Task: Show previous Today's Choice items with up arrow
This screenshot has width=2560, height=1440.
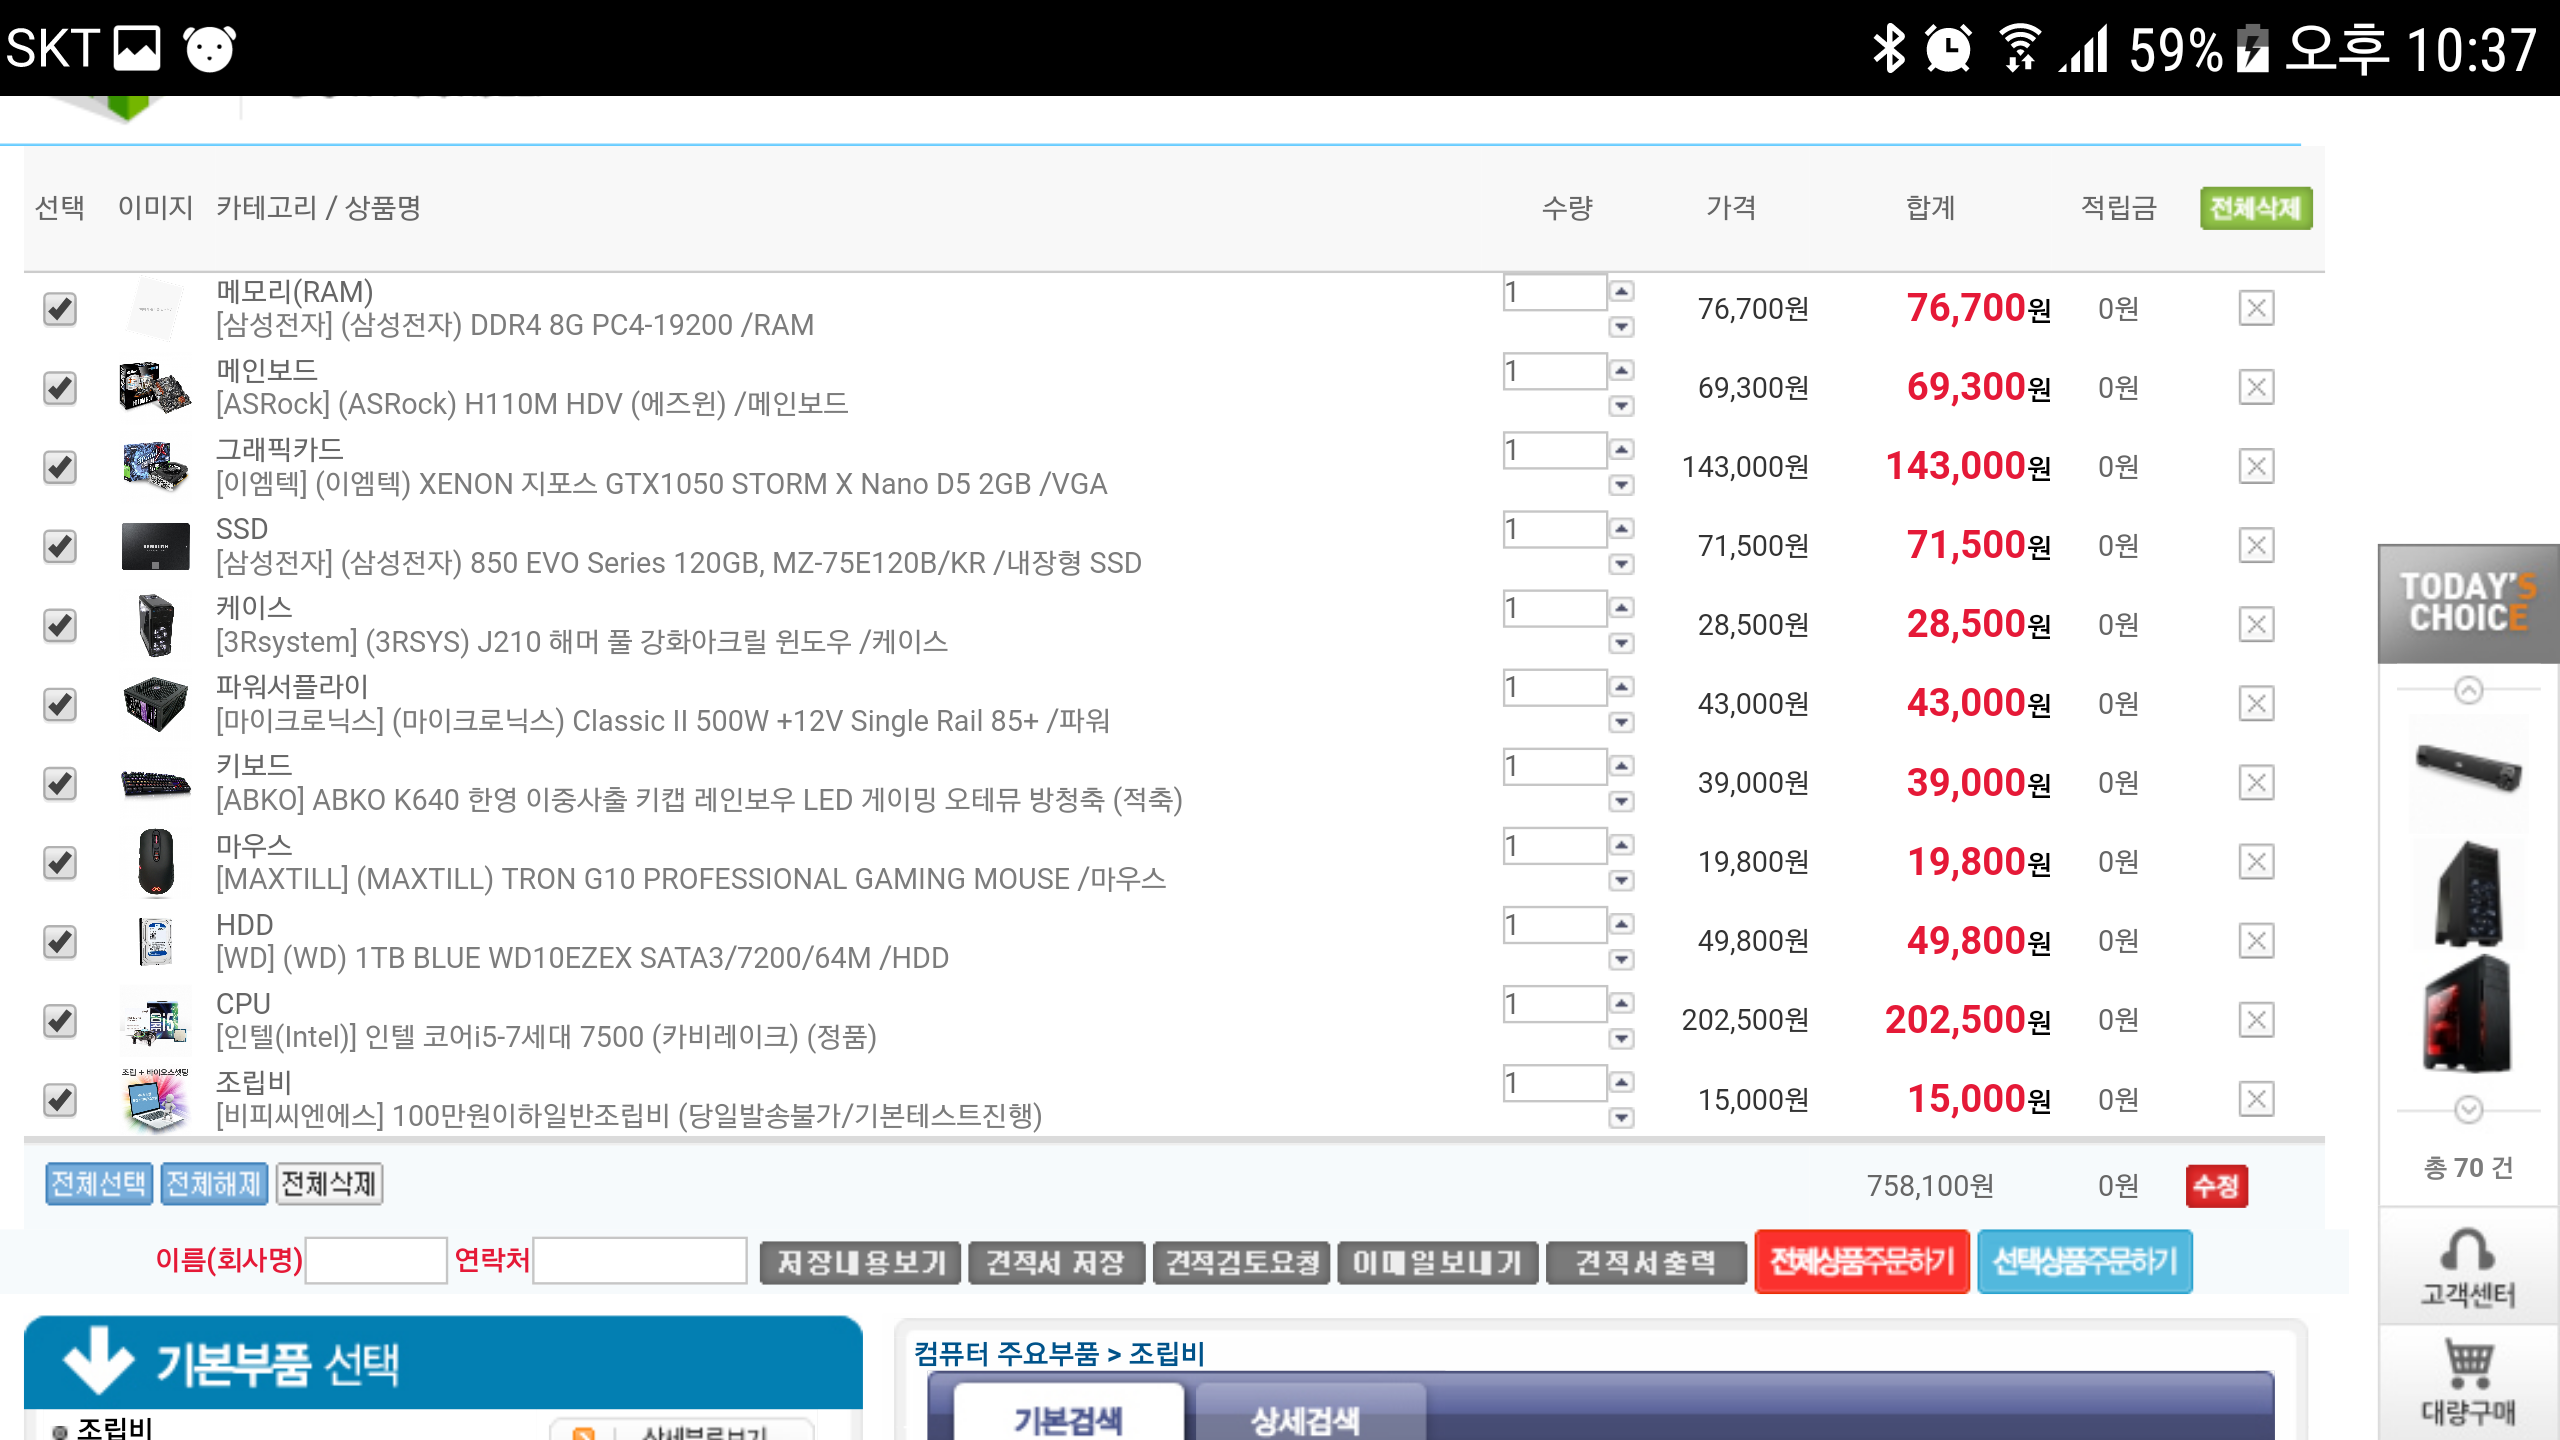Action: 2468,690
